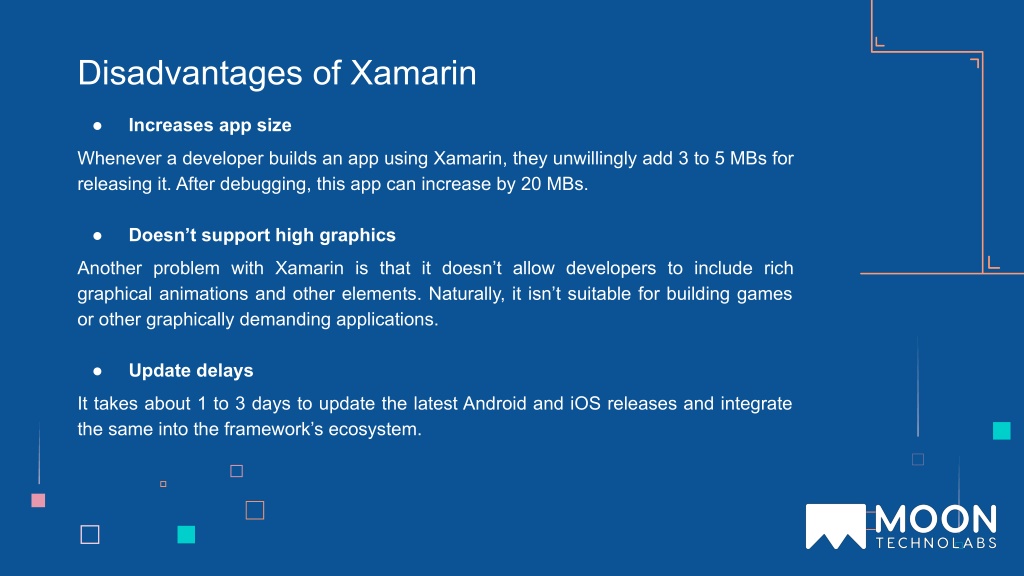Screen dimensions: 1024x576
Task: Click the paragraph about adding 3 to 5 MBs
Action: 435,171
